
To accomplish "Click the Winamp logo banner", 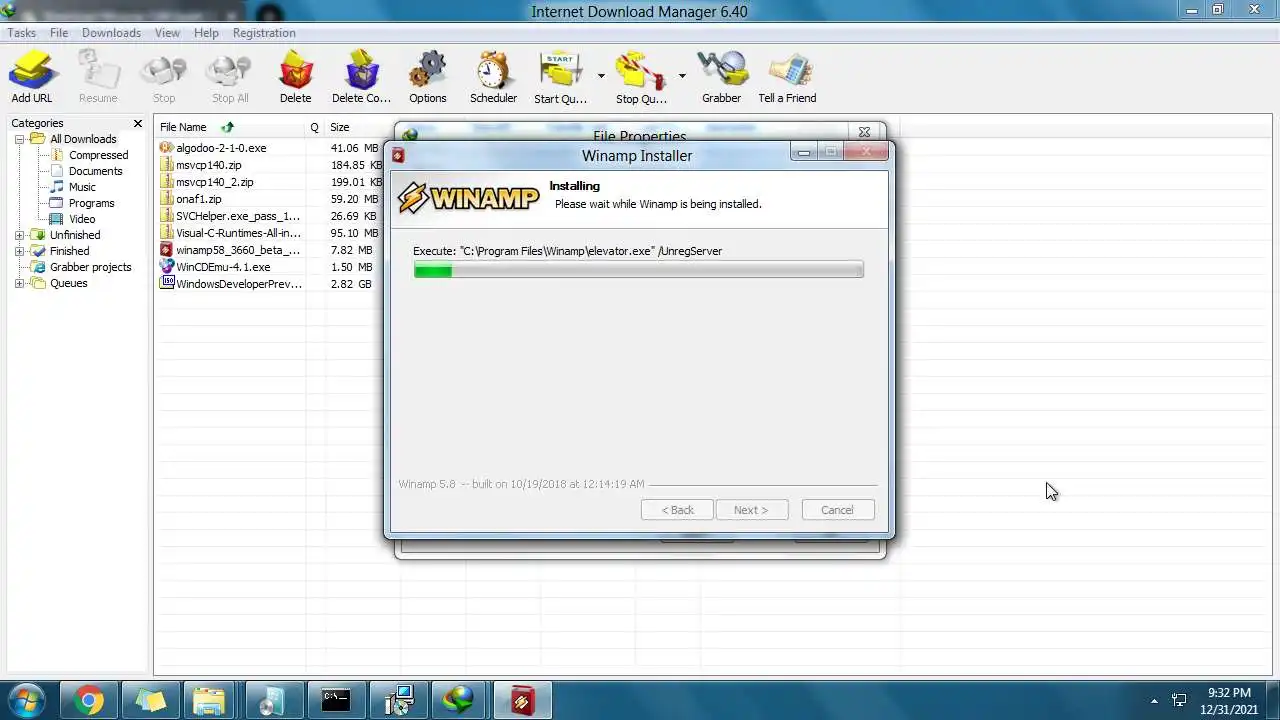I will click(x=469, y=197).
